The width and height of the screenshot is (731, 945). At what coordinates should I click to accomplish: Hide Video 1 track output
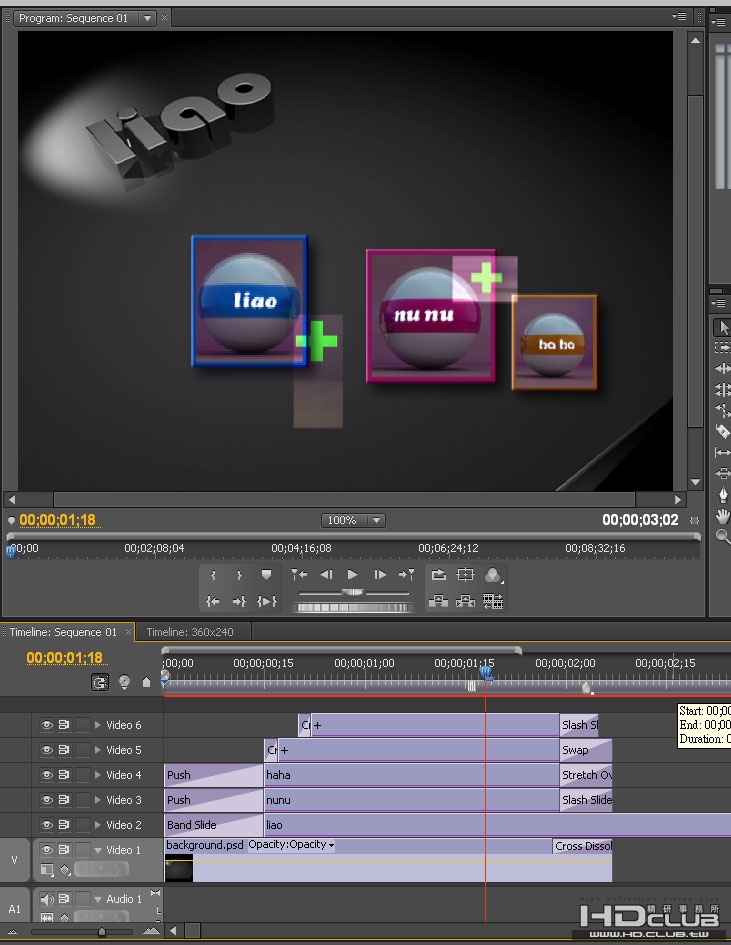(x=46, y=850)
